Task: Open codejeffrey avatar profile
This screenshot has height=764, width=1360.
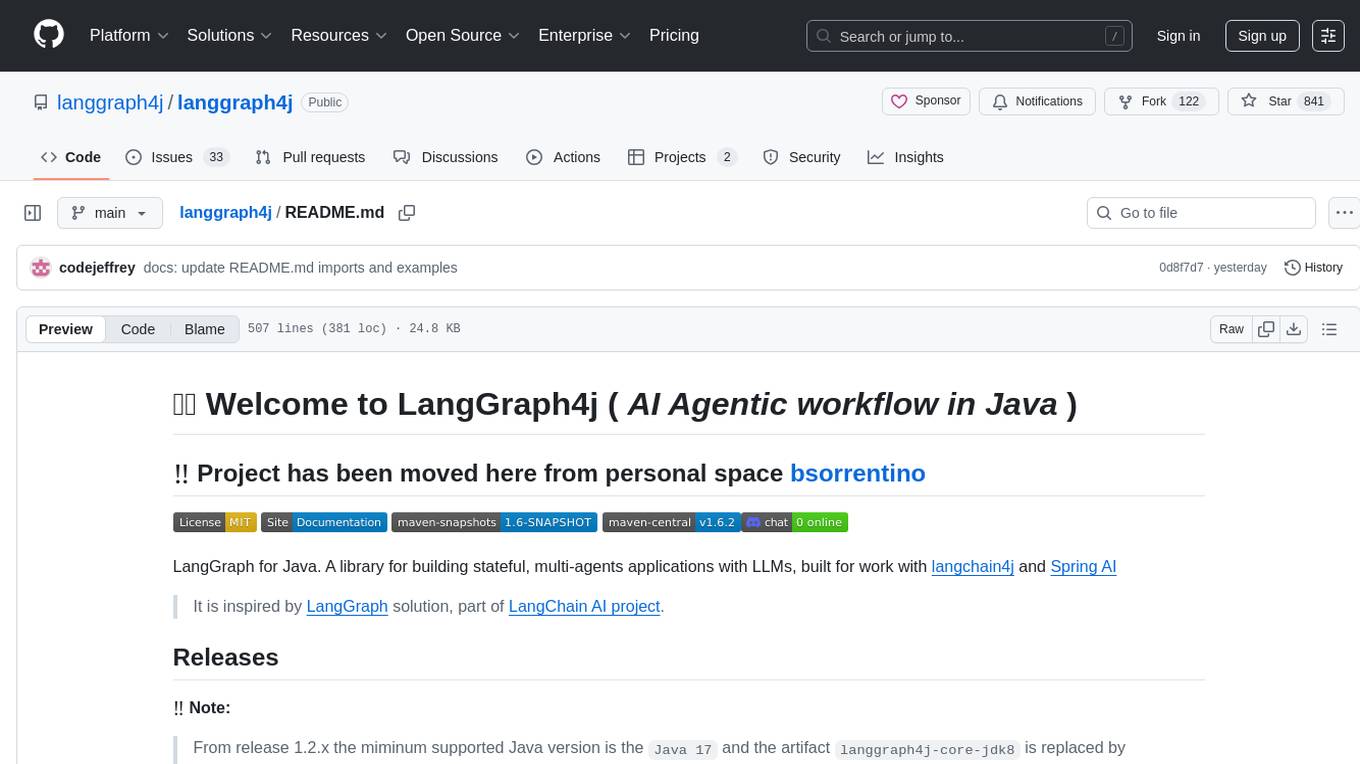Action: pyautogui.click(x=41, y=268)
